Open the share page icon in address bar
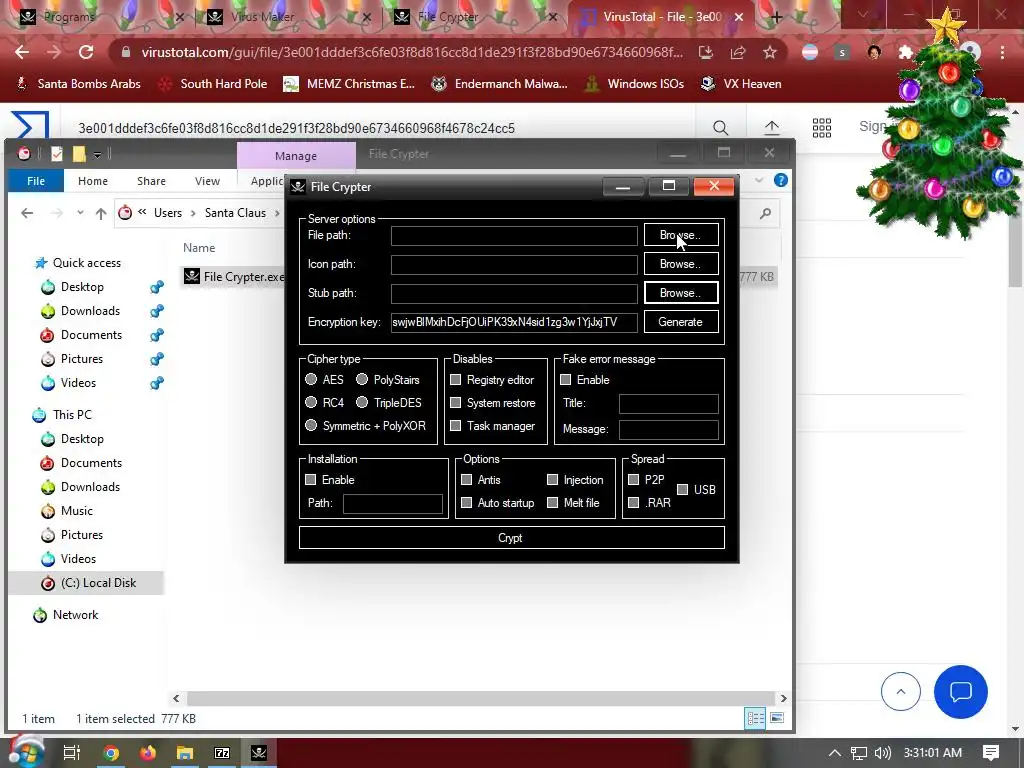This screenshot has height=768, width=1024. (738, 52)
